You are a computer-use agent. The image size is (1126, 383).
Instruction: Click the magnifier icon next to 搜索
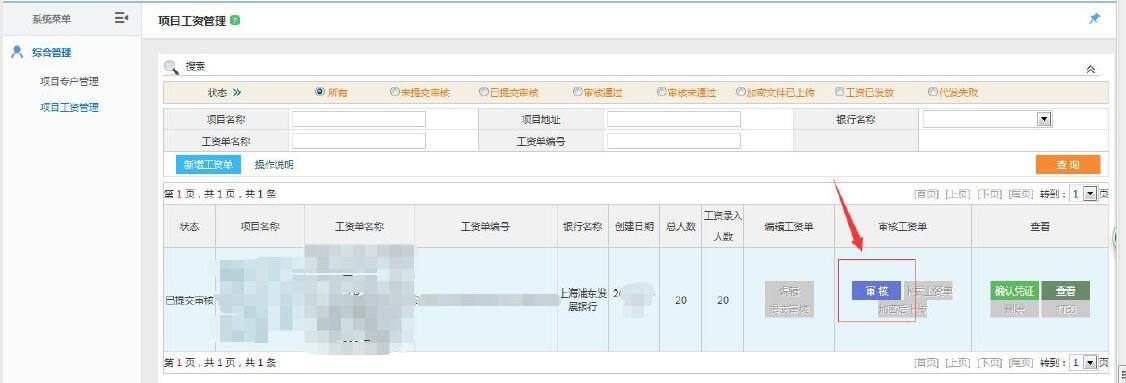tap(171, 68)
